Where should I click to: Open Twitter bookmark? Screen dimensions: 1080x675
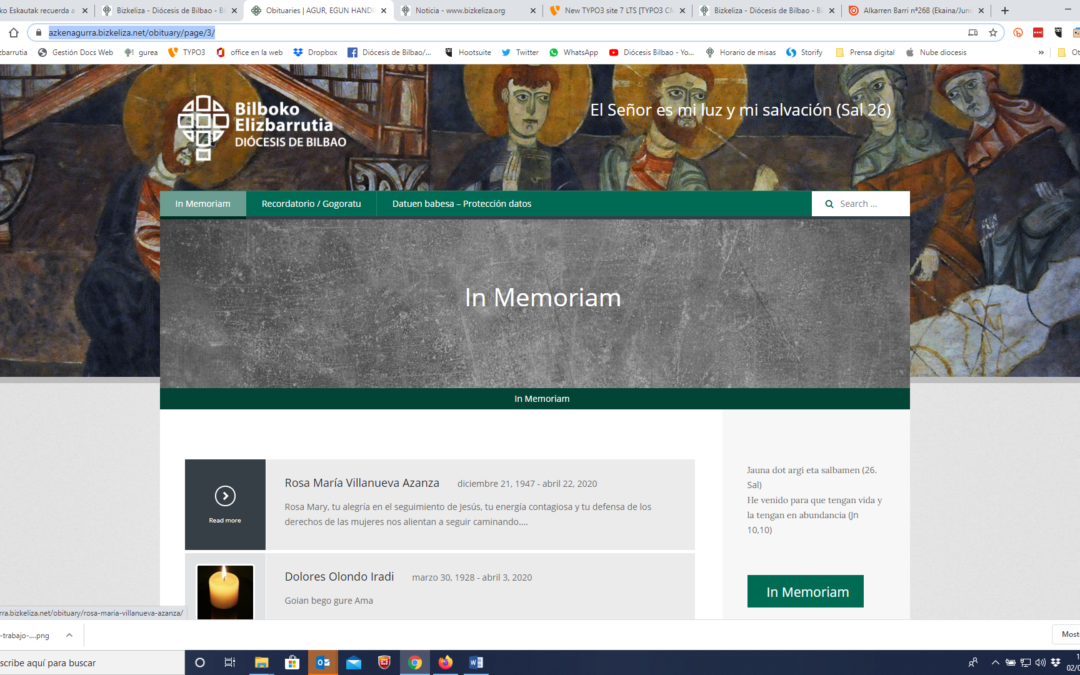tap(520, 52)
